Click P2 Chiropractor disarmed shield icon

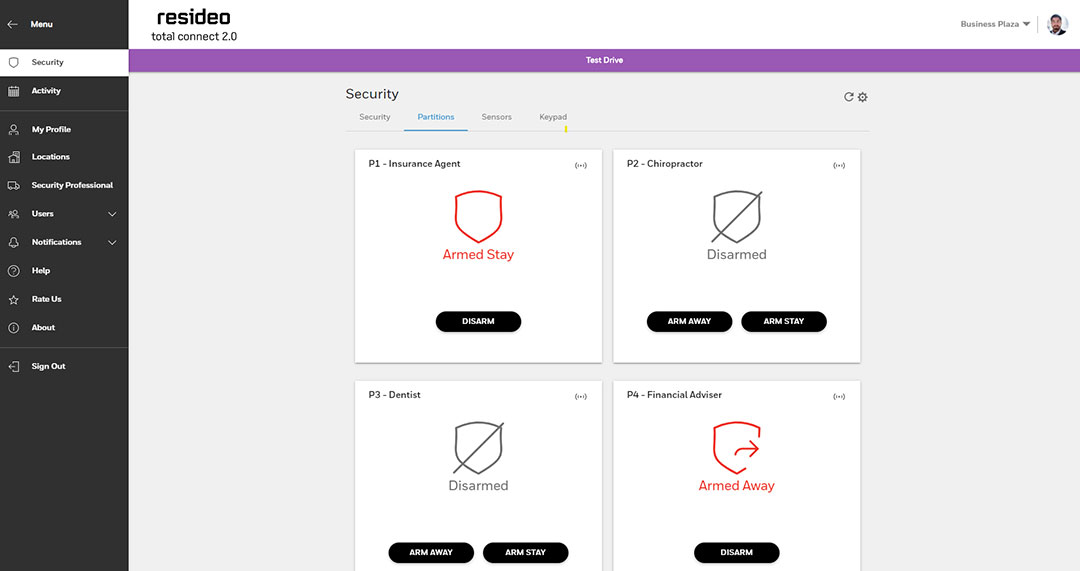tap(736, 216)
